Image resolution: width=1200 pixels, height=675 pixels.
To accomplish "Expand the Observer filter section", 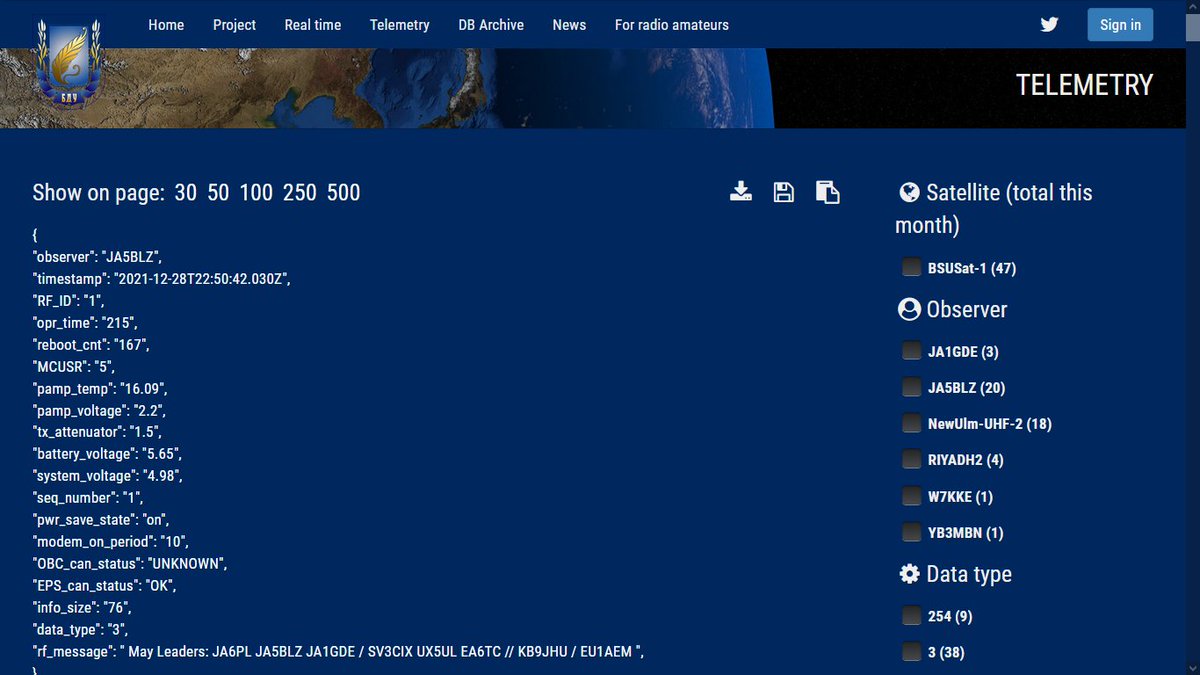I will click(x=966, y=309).
